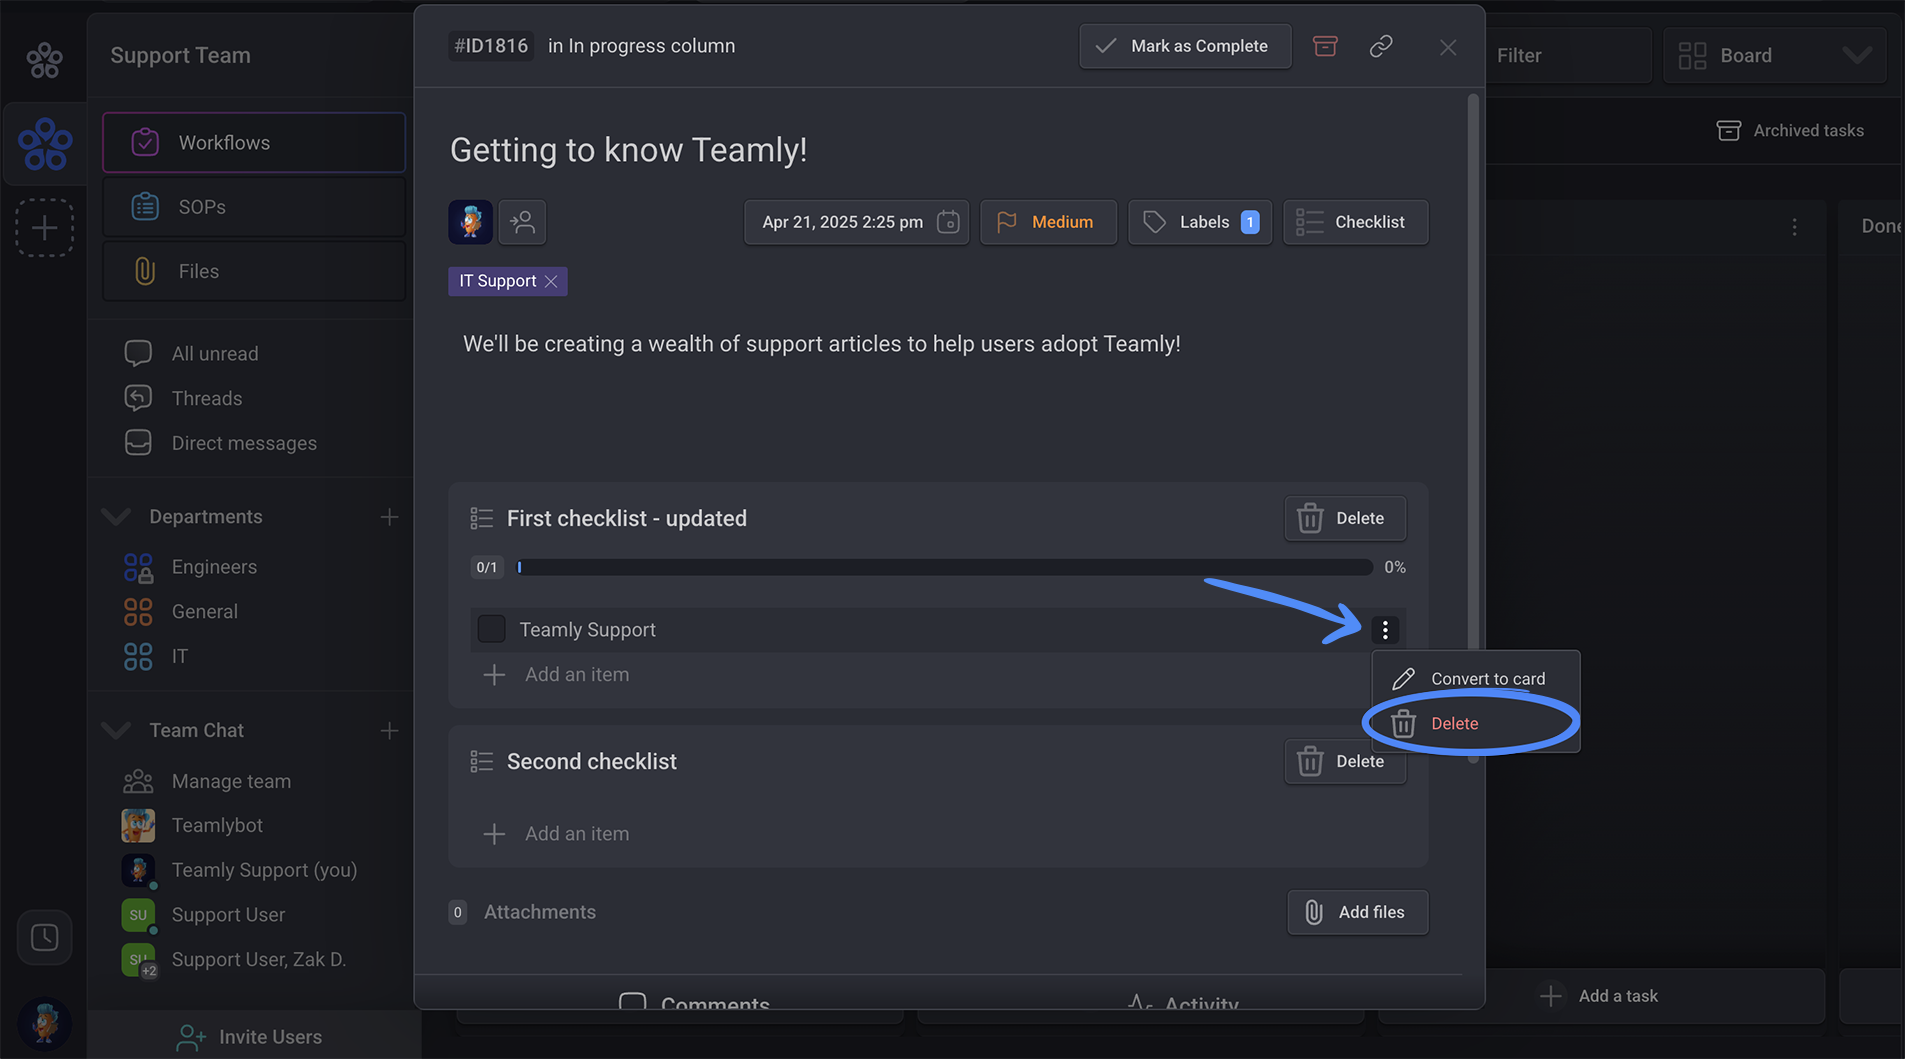
Task: Click the Teamly logo at top left
Action: 44,60
